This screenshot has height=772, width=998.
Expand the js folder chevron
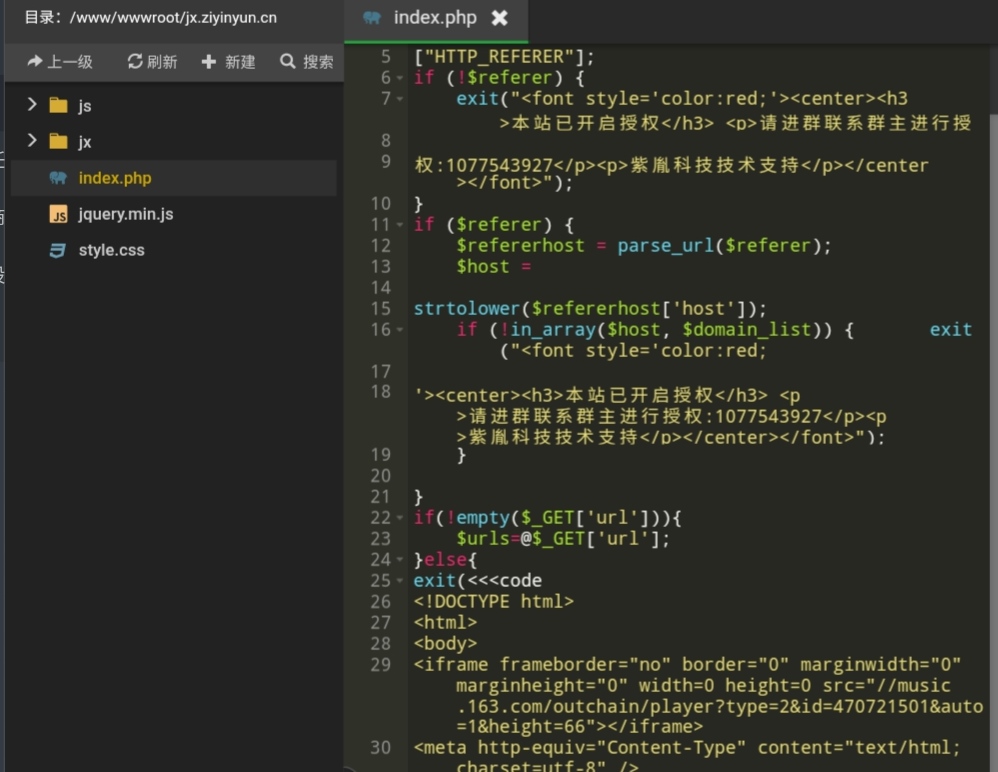tap(32, 105)
